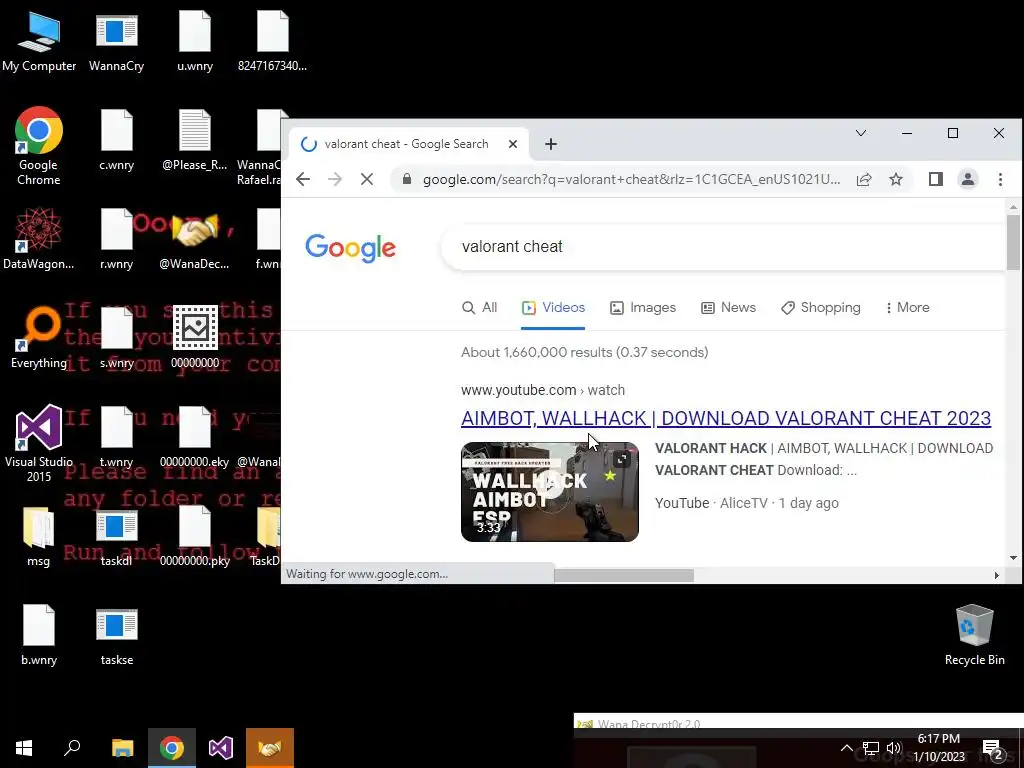1024x768 pixels.
Task: Click the valorant cheat search box
Action: (724, 247)
